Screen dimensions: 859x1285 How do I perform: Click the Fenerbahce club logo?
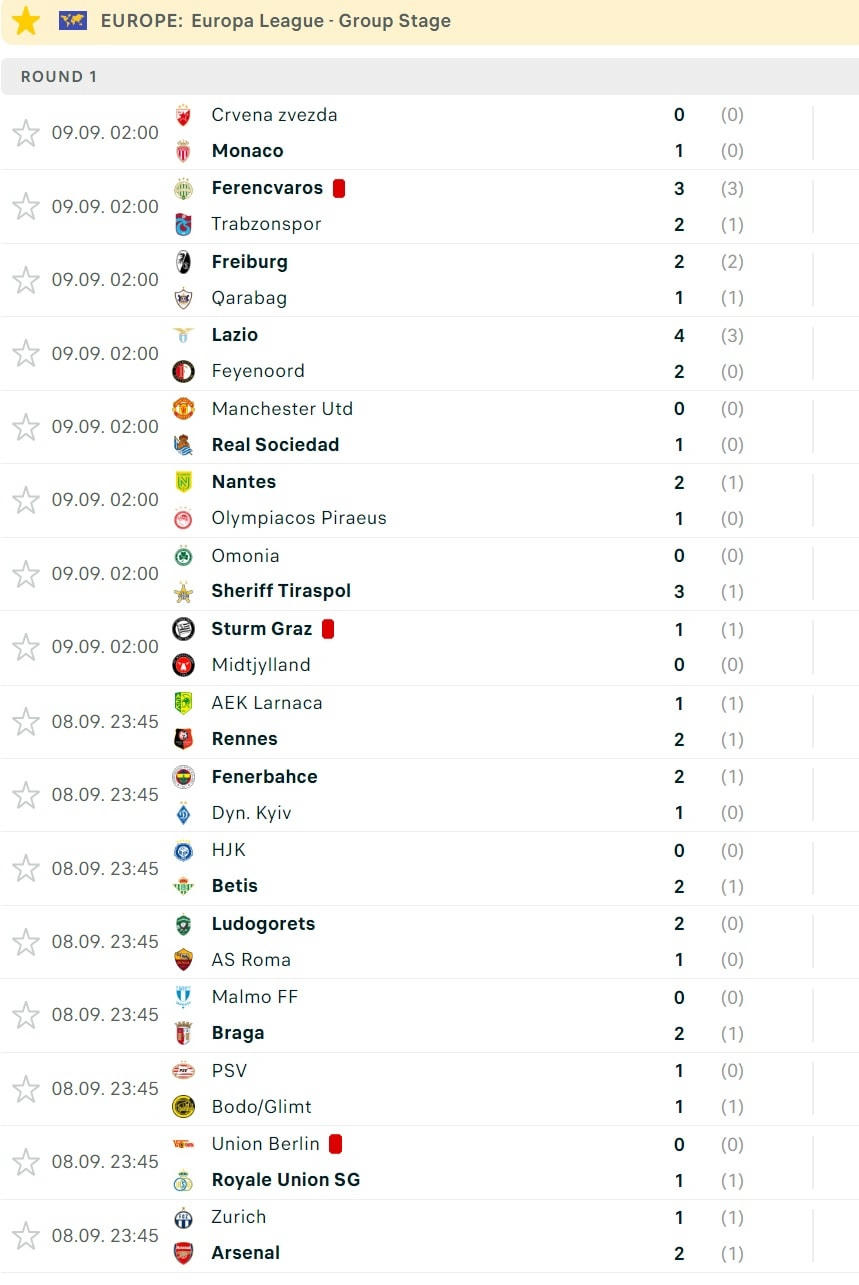pyautogui.click(x=183, y=777)
